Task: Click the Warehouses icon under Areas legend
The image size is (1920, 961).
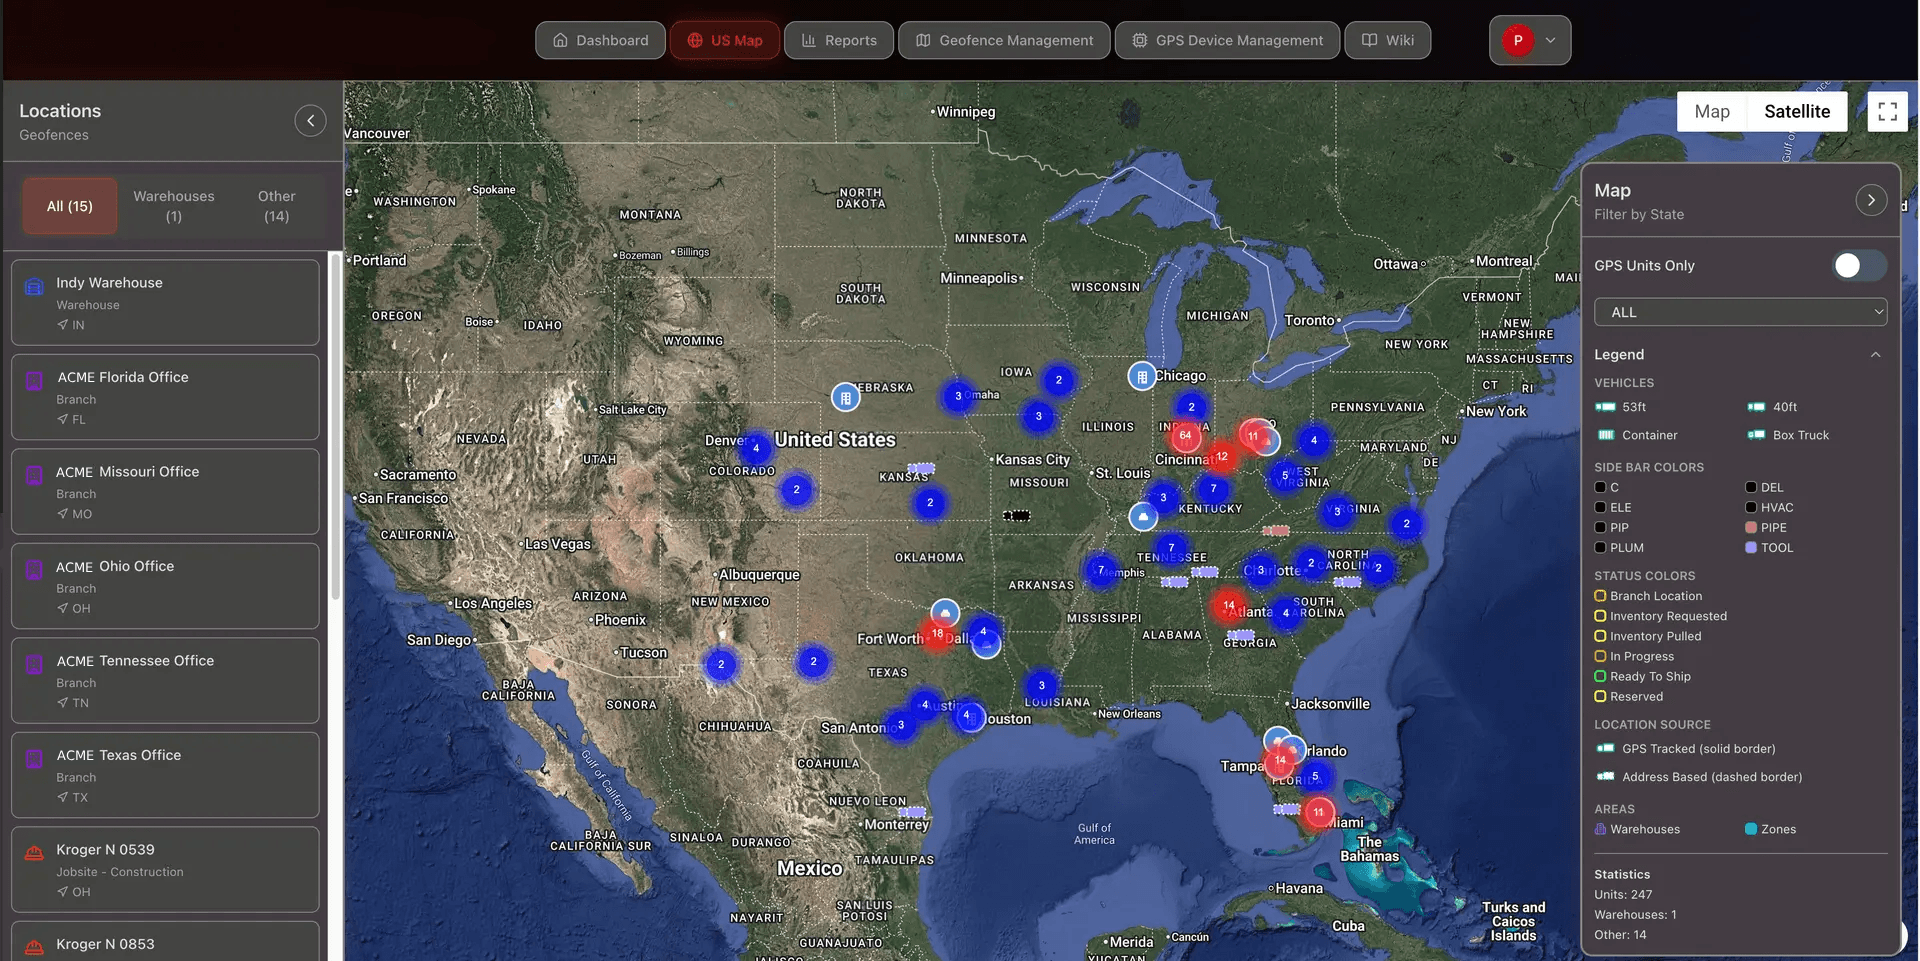Action: tap(1601, 829)
